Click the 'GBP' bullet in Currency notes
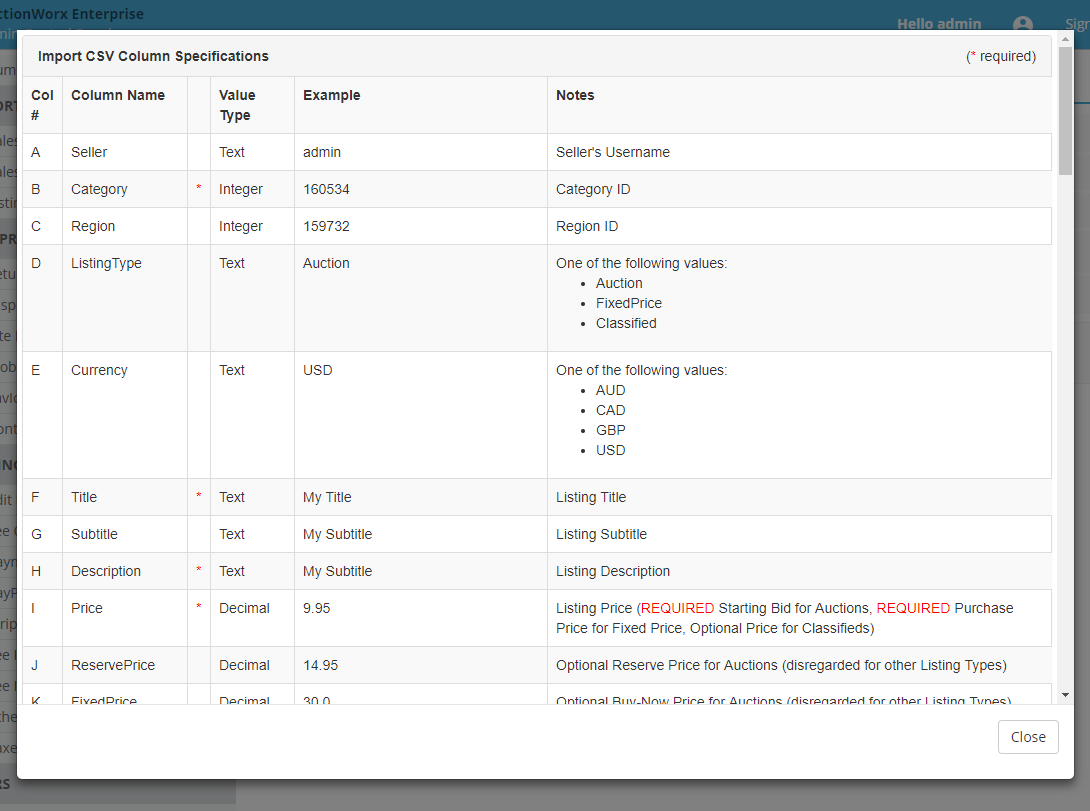Image resolution: width=1090 pixels, height=811 pixels. coord(610,430)
